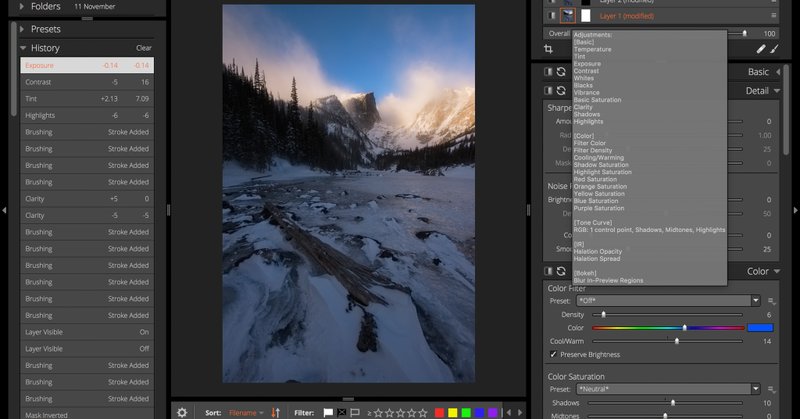The height and width of the screenshot is (419, 800).
Task: Toggle the Basic panel on/off switch
Action: click(548, 72)
